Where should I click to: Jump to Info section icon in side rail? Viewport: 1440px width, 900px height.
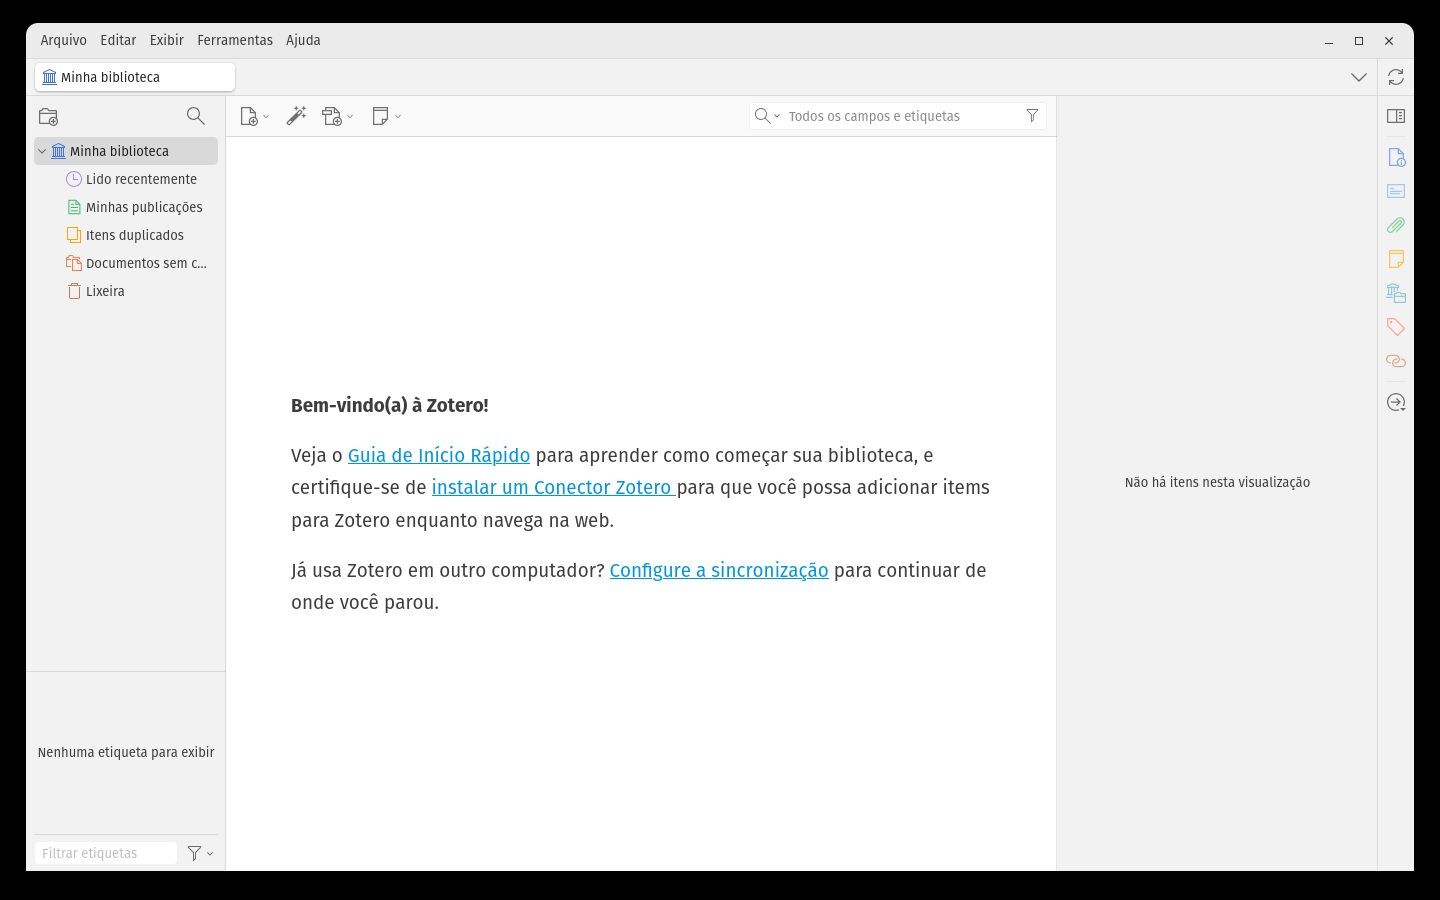coord(1396,157)
